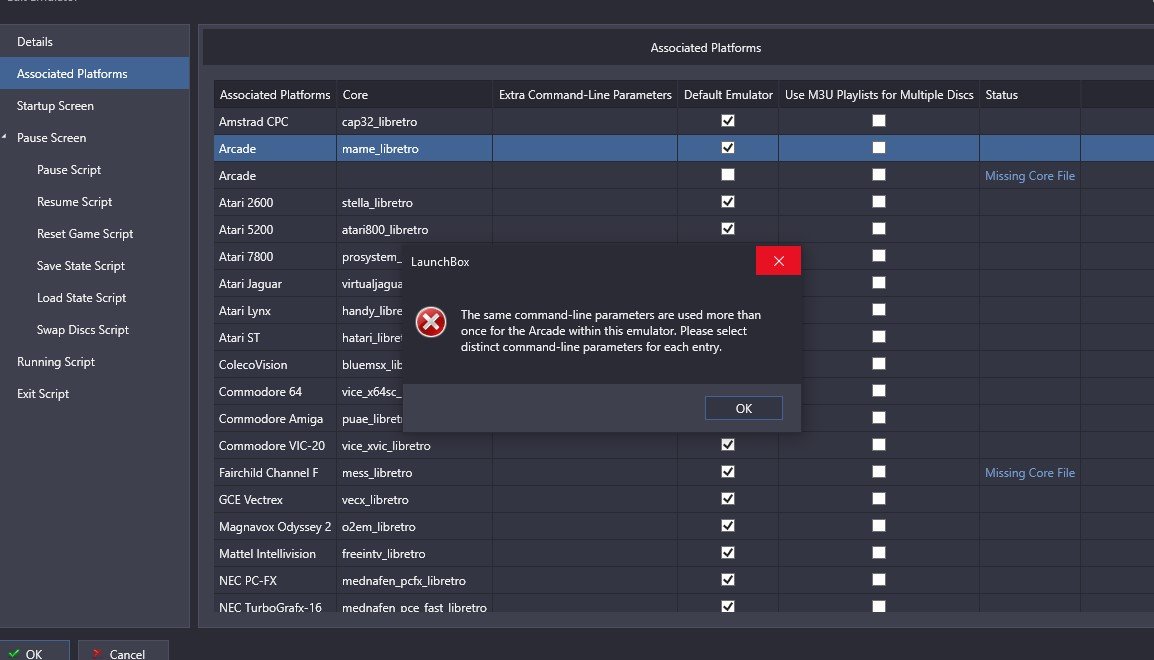Click Use M3U Playlists column header
This screenshot has height=660, width=1154.
pos(879,94)
